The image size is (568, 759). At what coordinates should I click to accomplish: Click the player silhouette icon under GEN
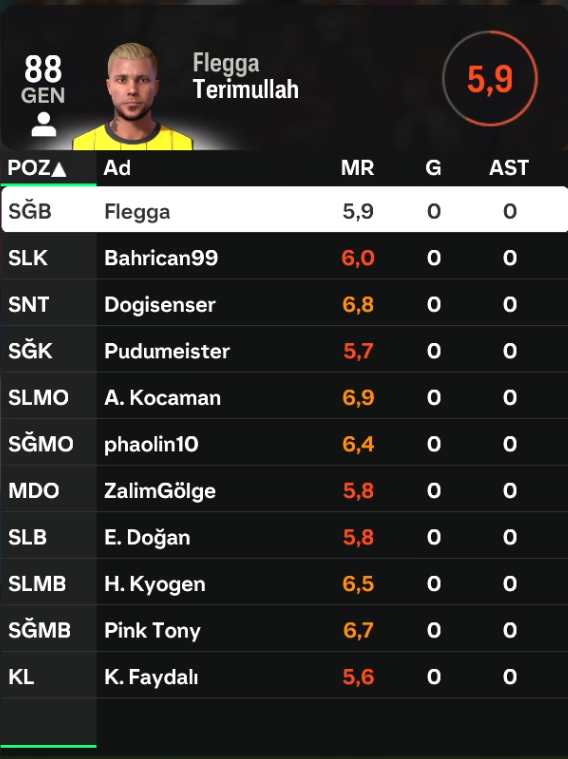[x=44, y=124]
